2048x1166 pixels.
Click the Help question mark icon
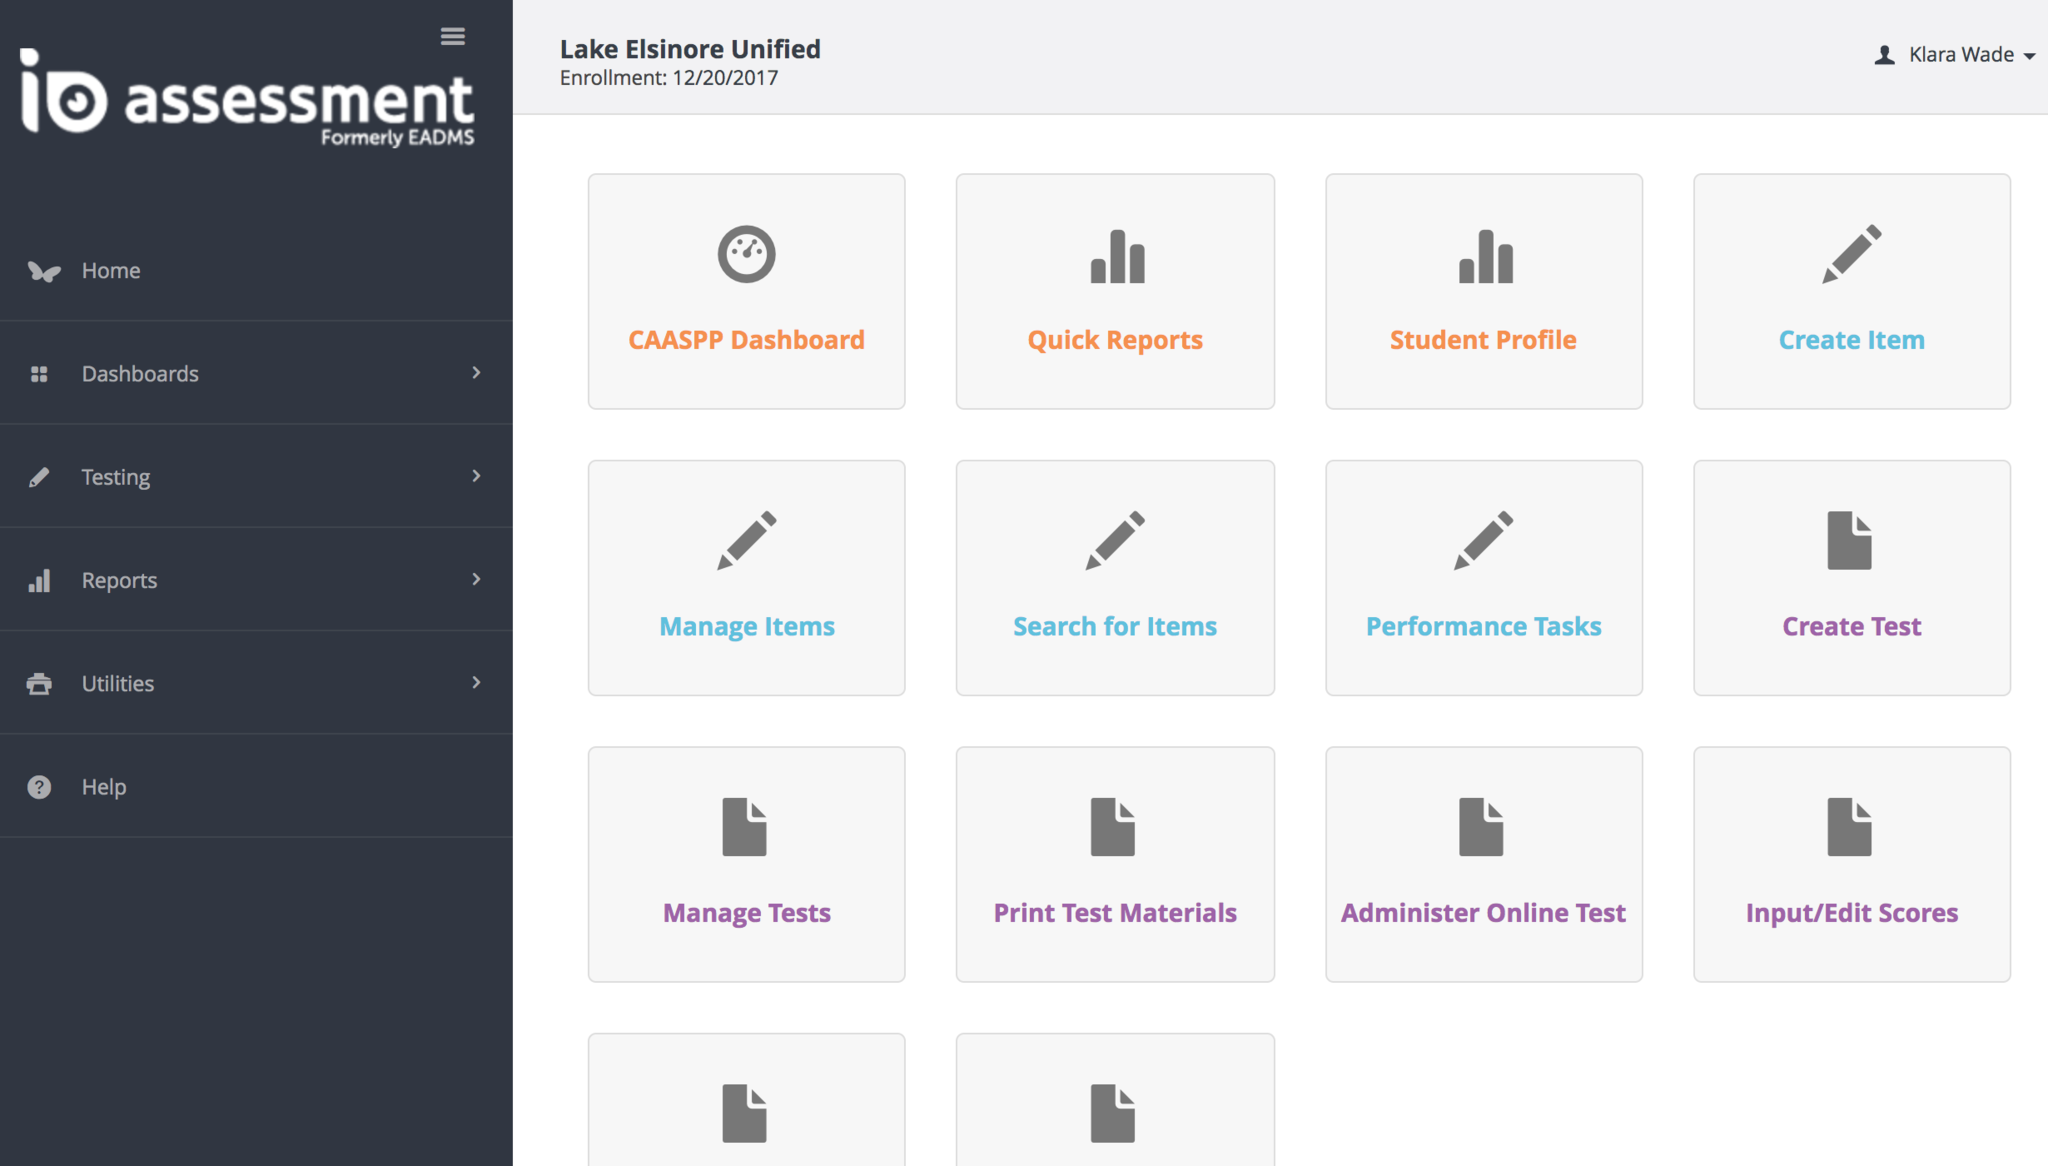(39, 787)
